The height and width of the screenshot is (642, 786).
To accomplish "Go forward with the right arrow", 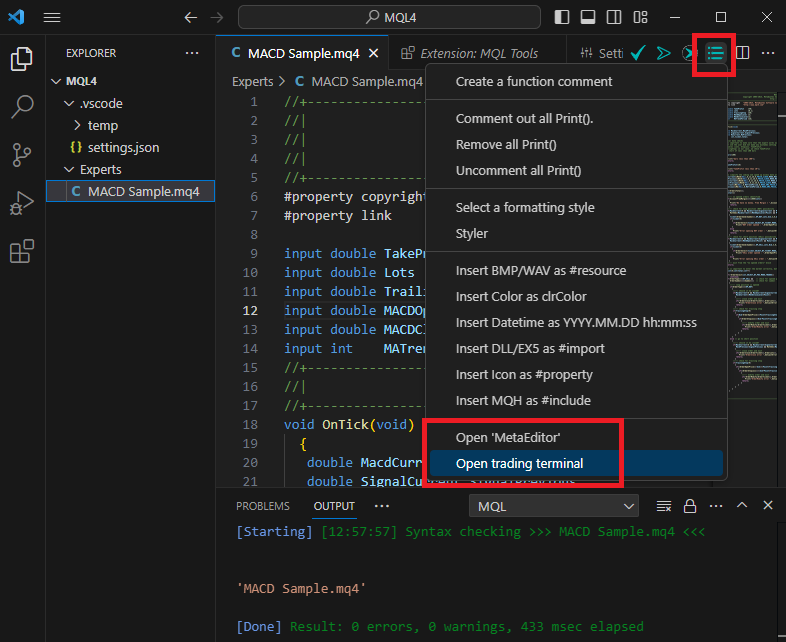I will (217, 18).
